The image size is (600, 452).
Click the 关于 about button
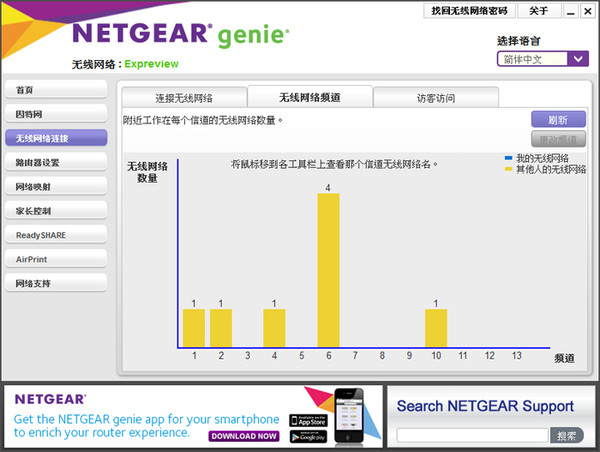click(x=539, y=11)
